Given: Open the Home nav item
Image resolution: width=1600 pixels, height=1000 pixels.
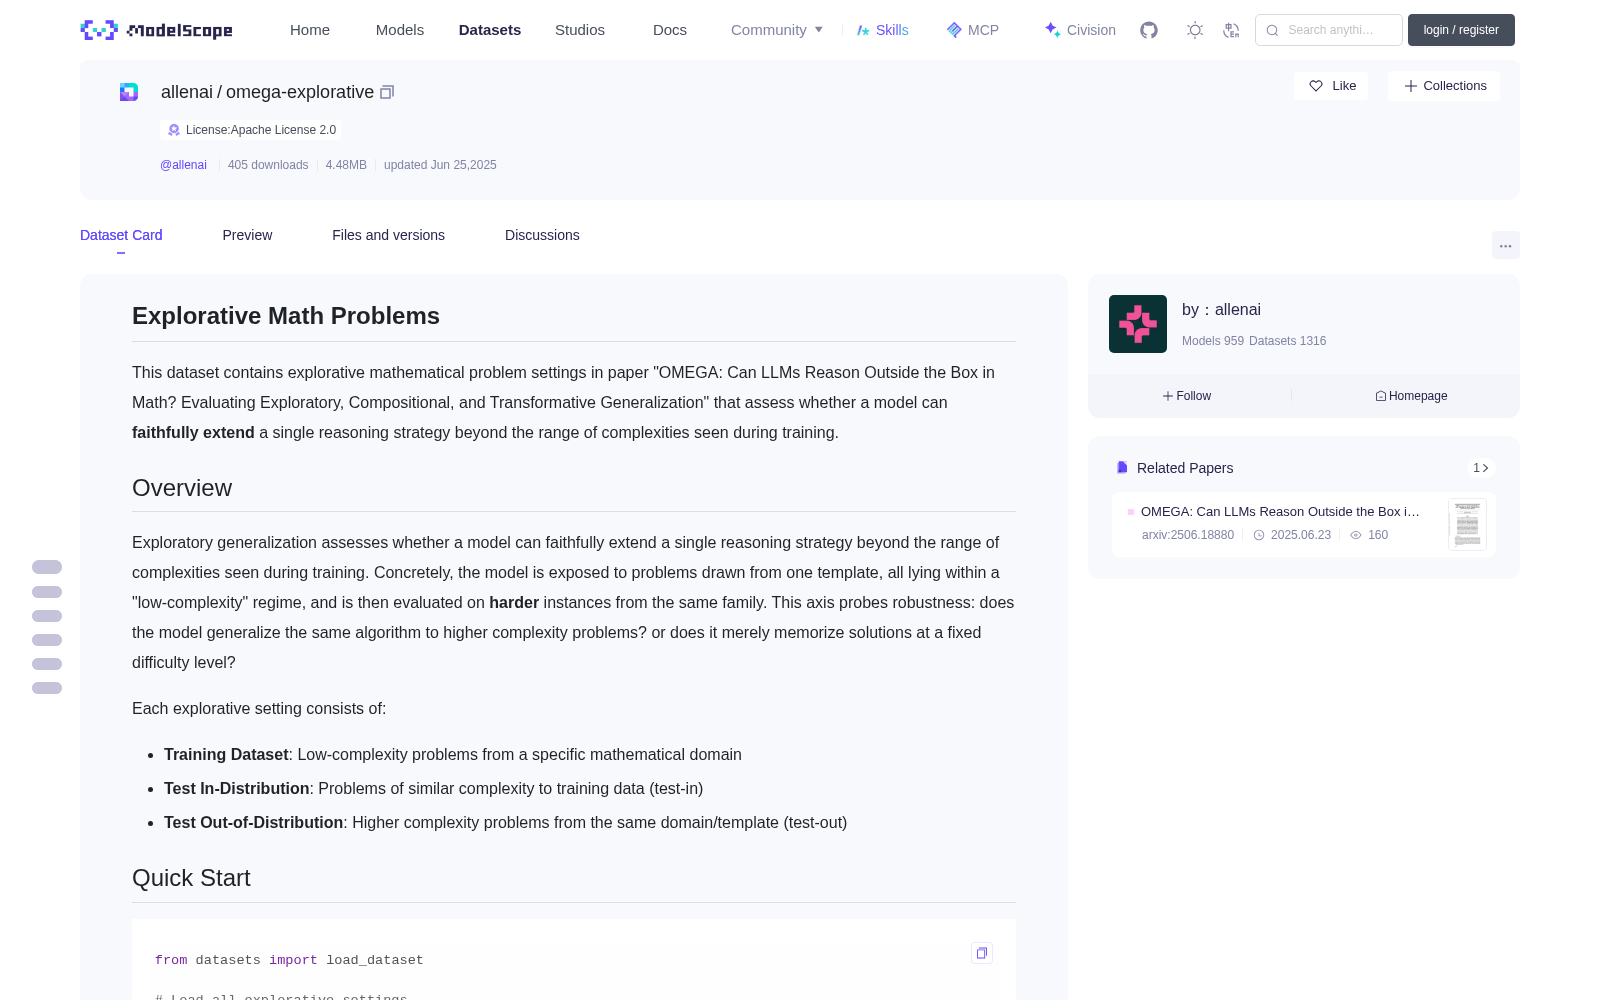Looking at the screenshot, I should click(x=310, y=30).
